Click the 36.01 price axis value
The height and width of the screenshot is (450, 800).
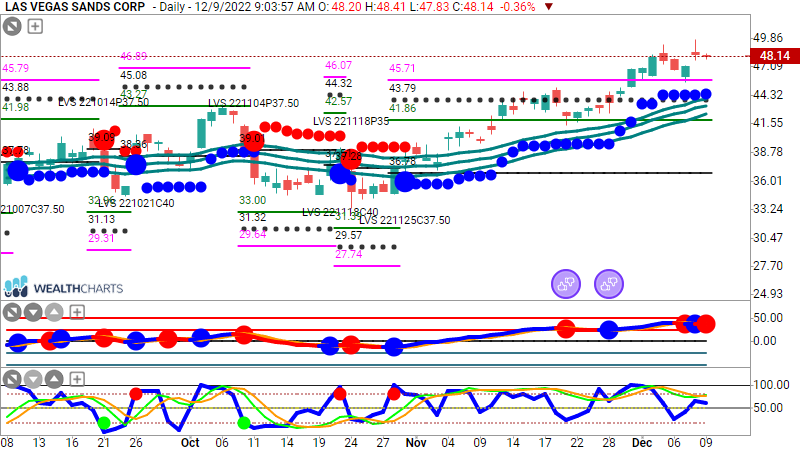pos(768,181)
